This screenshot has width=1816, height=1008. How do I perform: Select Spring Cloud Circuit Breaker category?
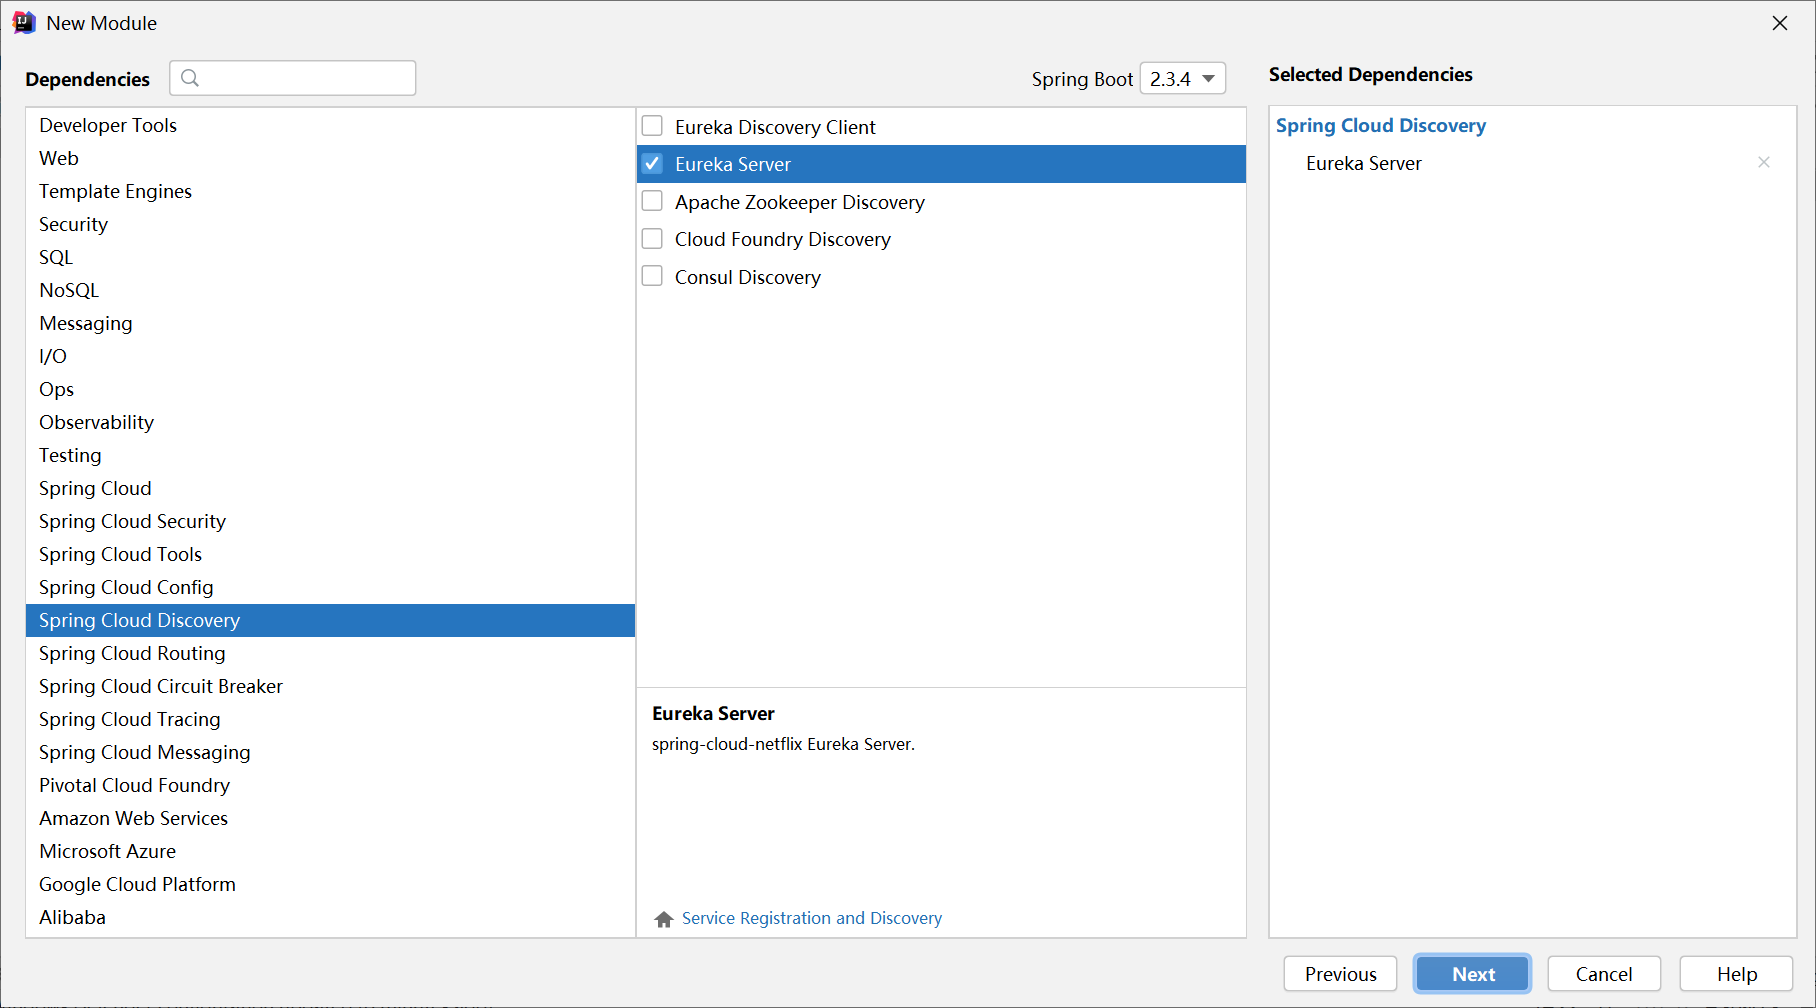click(x=330, y=686)
